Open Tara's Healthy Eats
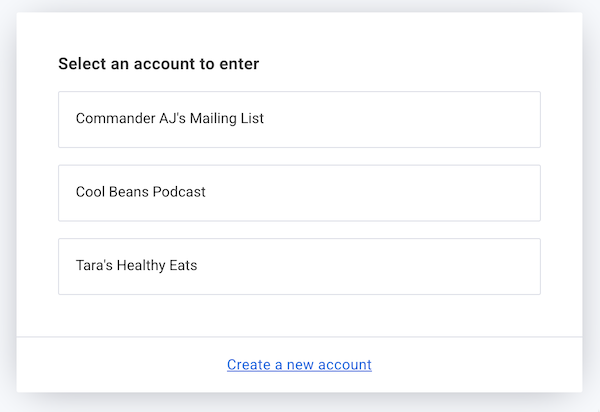 click(299, 266)
